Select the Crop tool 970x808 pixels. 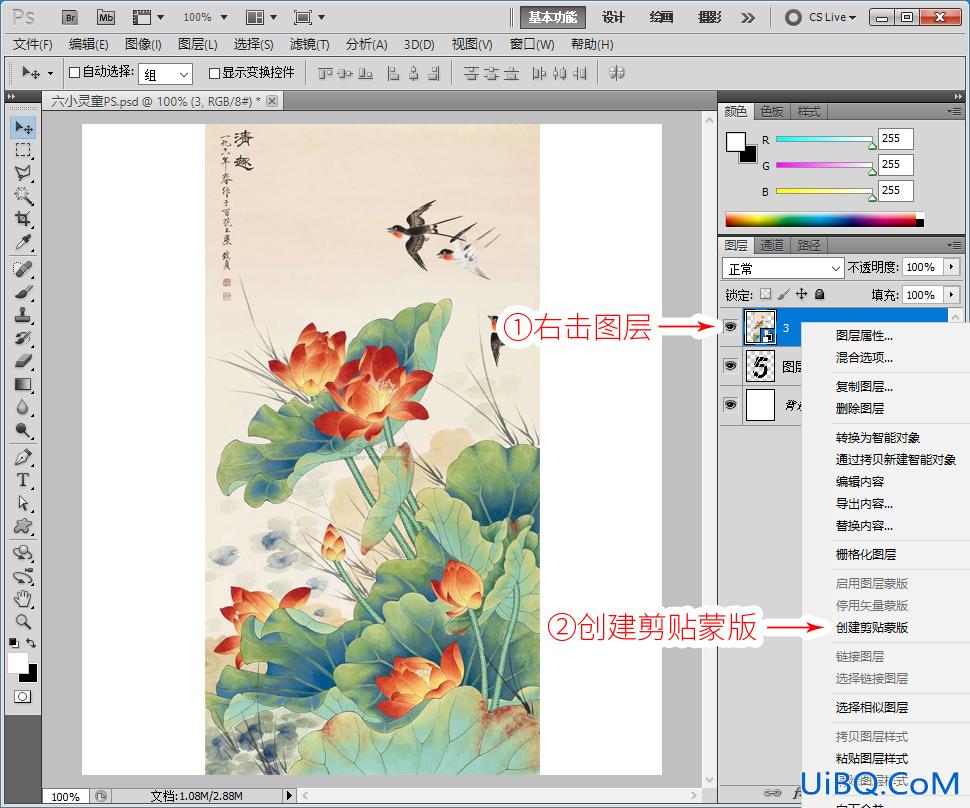[24, 219]
